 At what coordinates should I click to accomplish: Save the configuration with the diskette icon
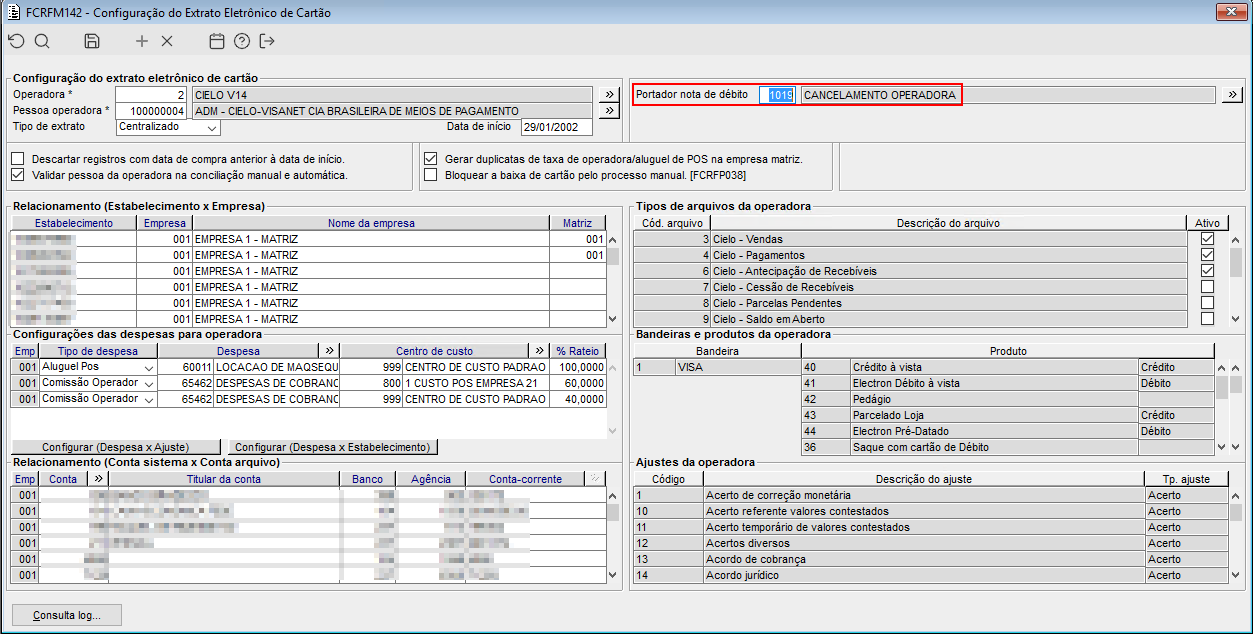(92, 41)
